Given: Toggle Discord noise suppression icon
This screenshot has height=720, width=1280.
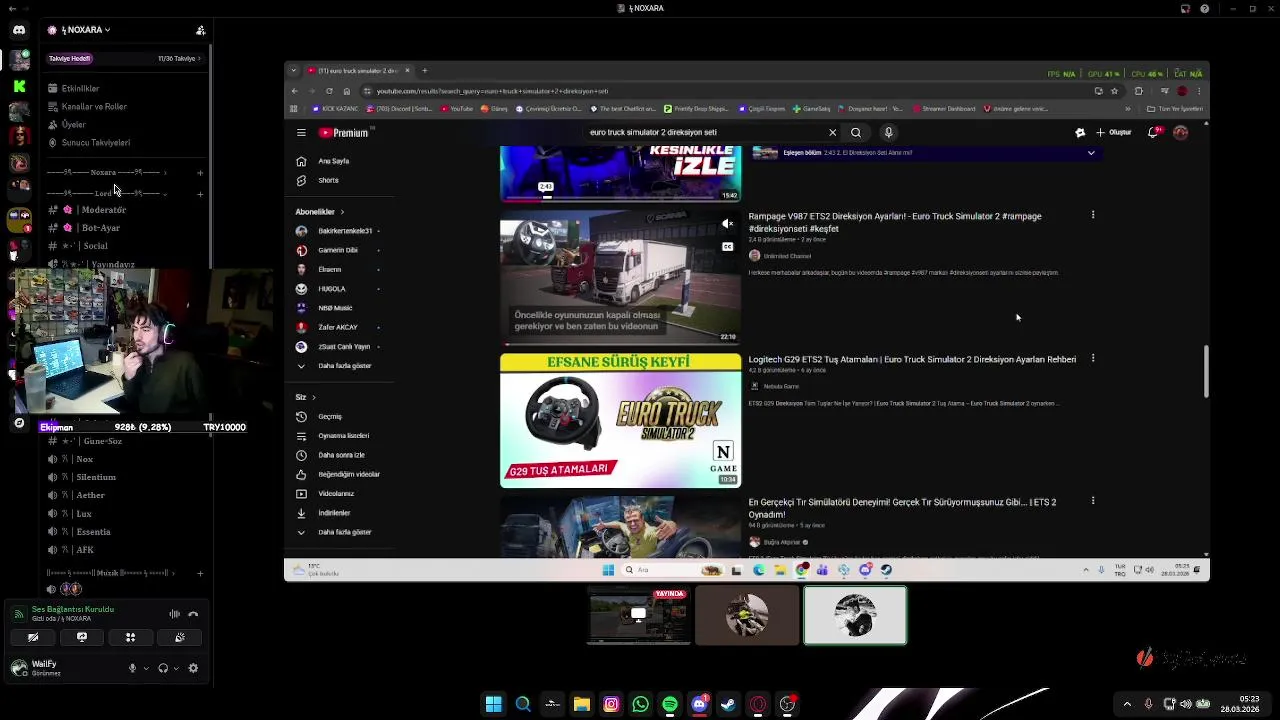Looking at the screenshot, I should tap(174, 614).
